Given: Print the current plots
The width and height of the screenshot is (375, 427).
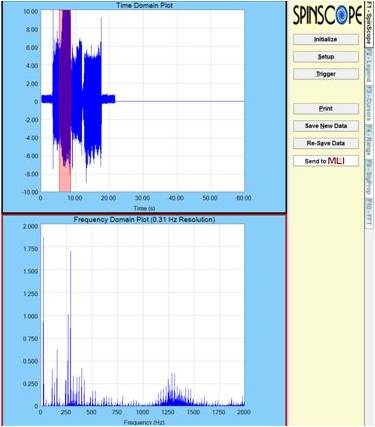Looking at the screenshot, I should point(326,109).
